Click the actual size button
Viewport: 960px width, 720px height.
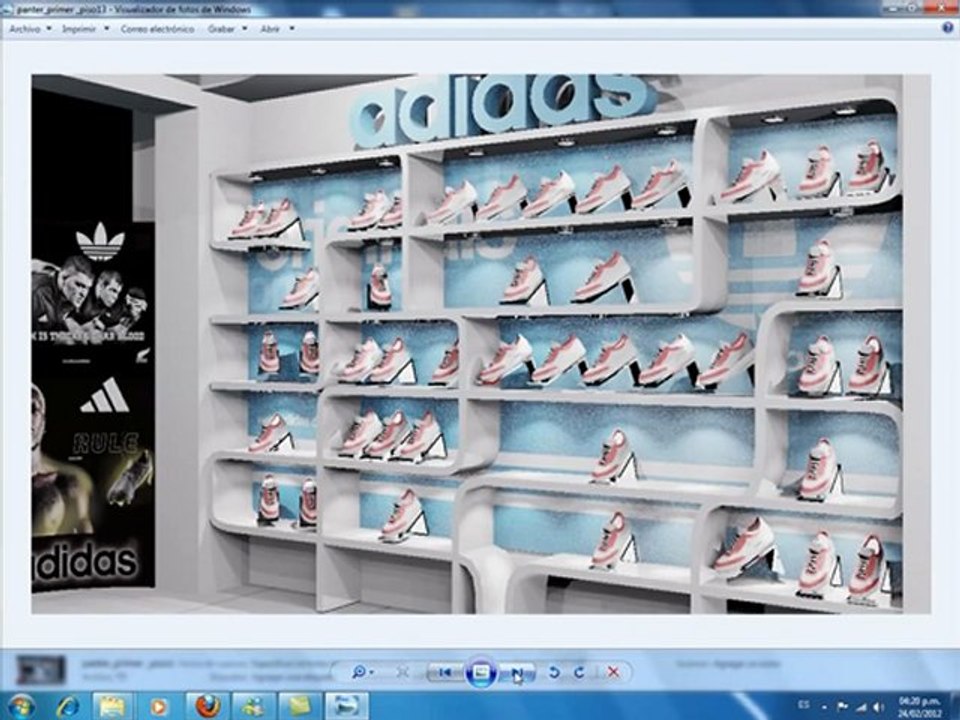[402, 672]
